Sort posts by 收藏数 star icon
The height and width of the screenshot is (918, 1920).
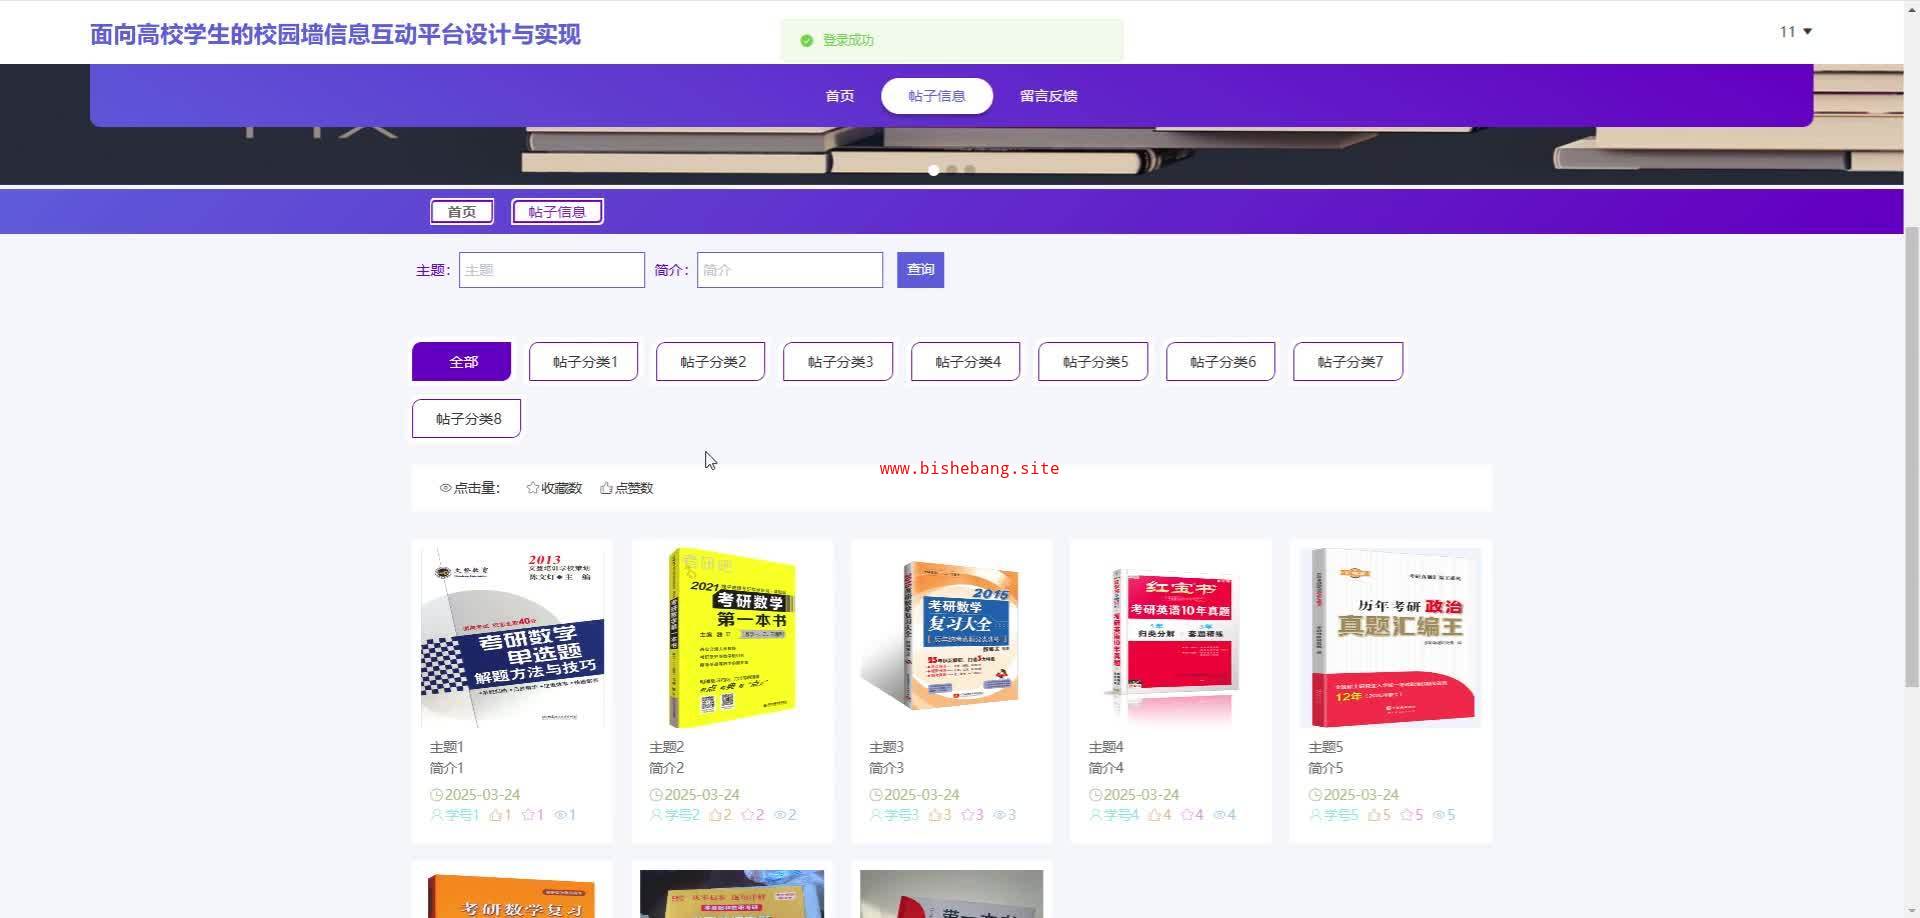click(x=533, y=488)
